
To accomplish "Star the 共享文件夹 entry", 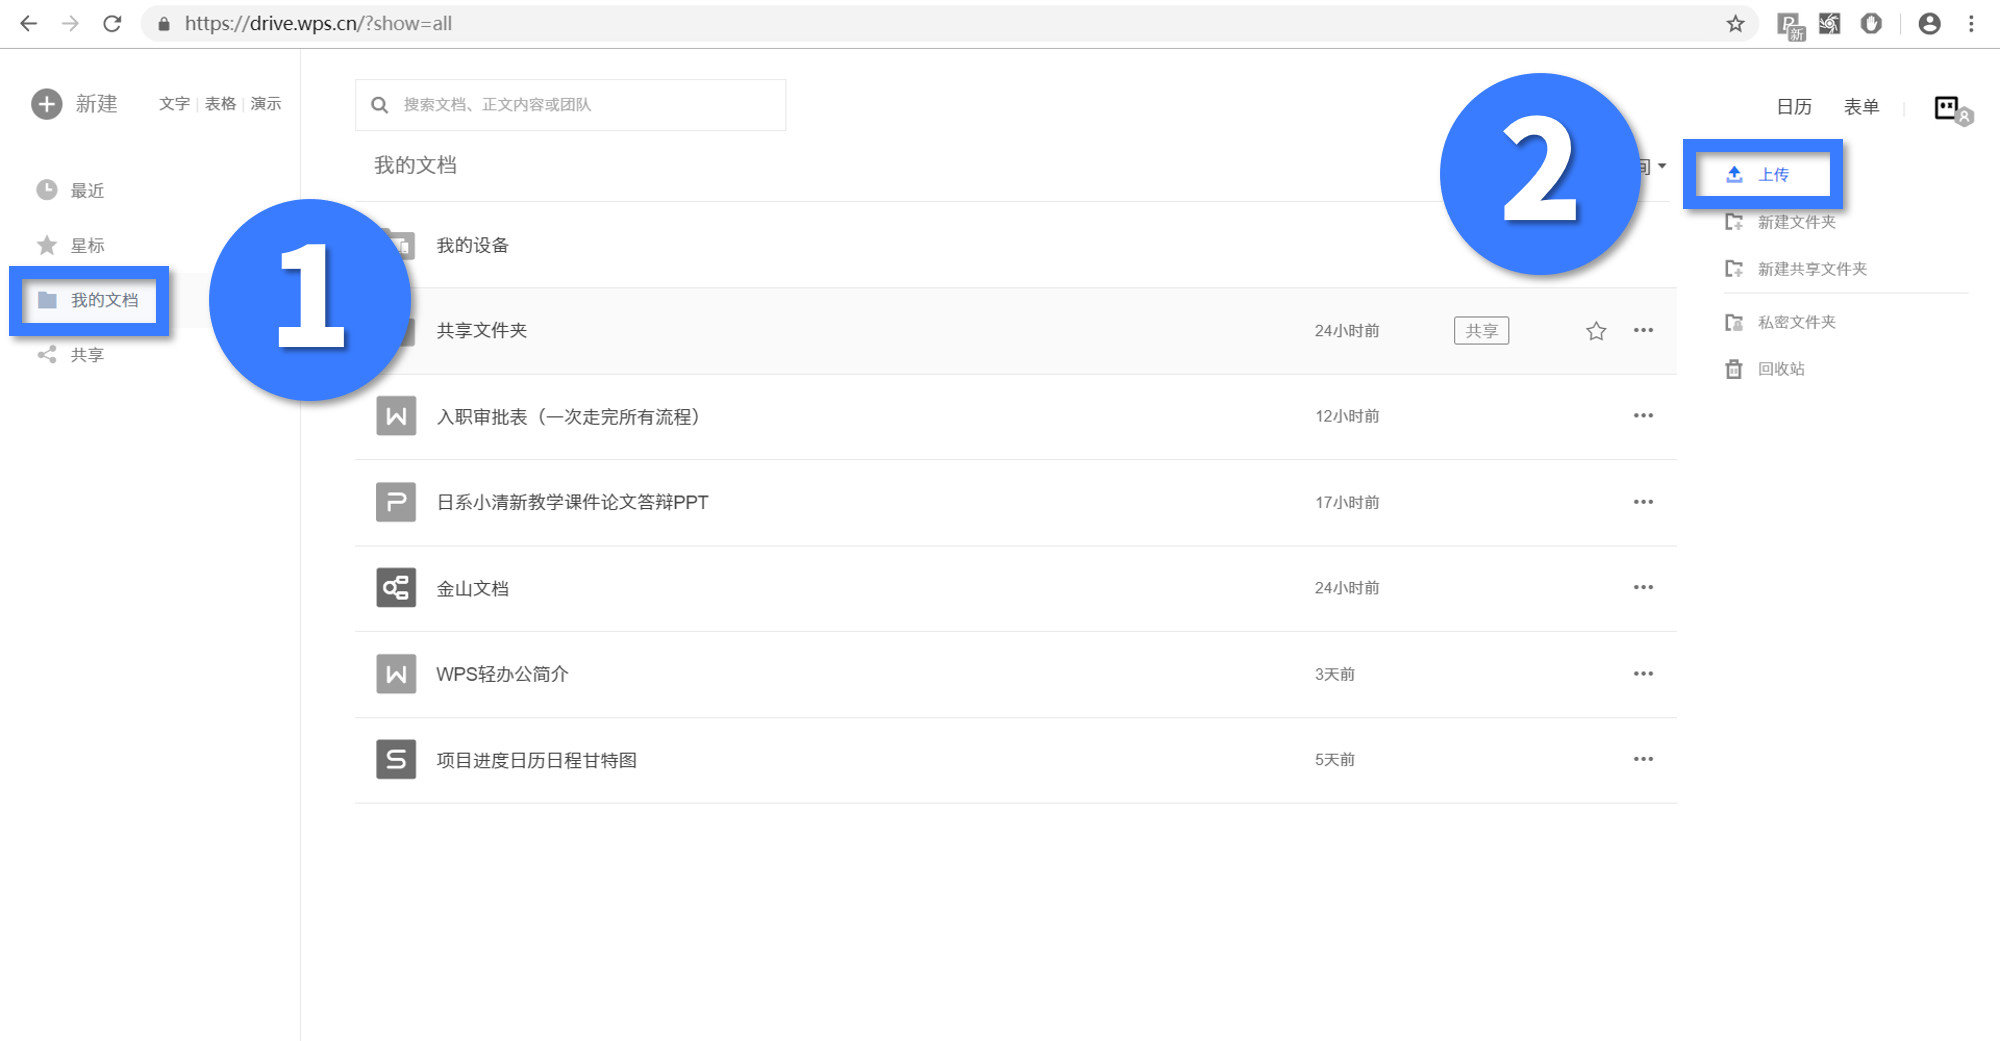I will 1595,330.
